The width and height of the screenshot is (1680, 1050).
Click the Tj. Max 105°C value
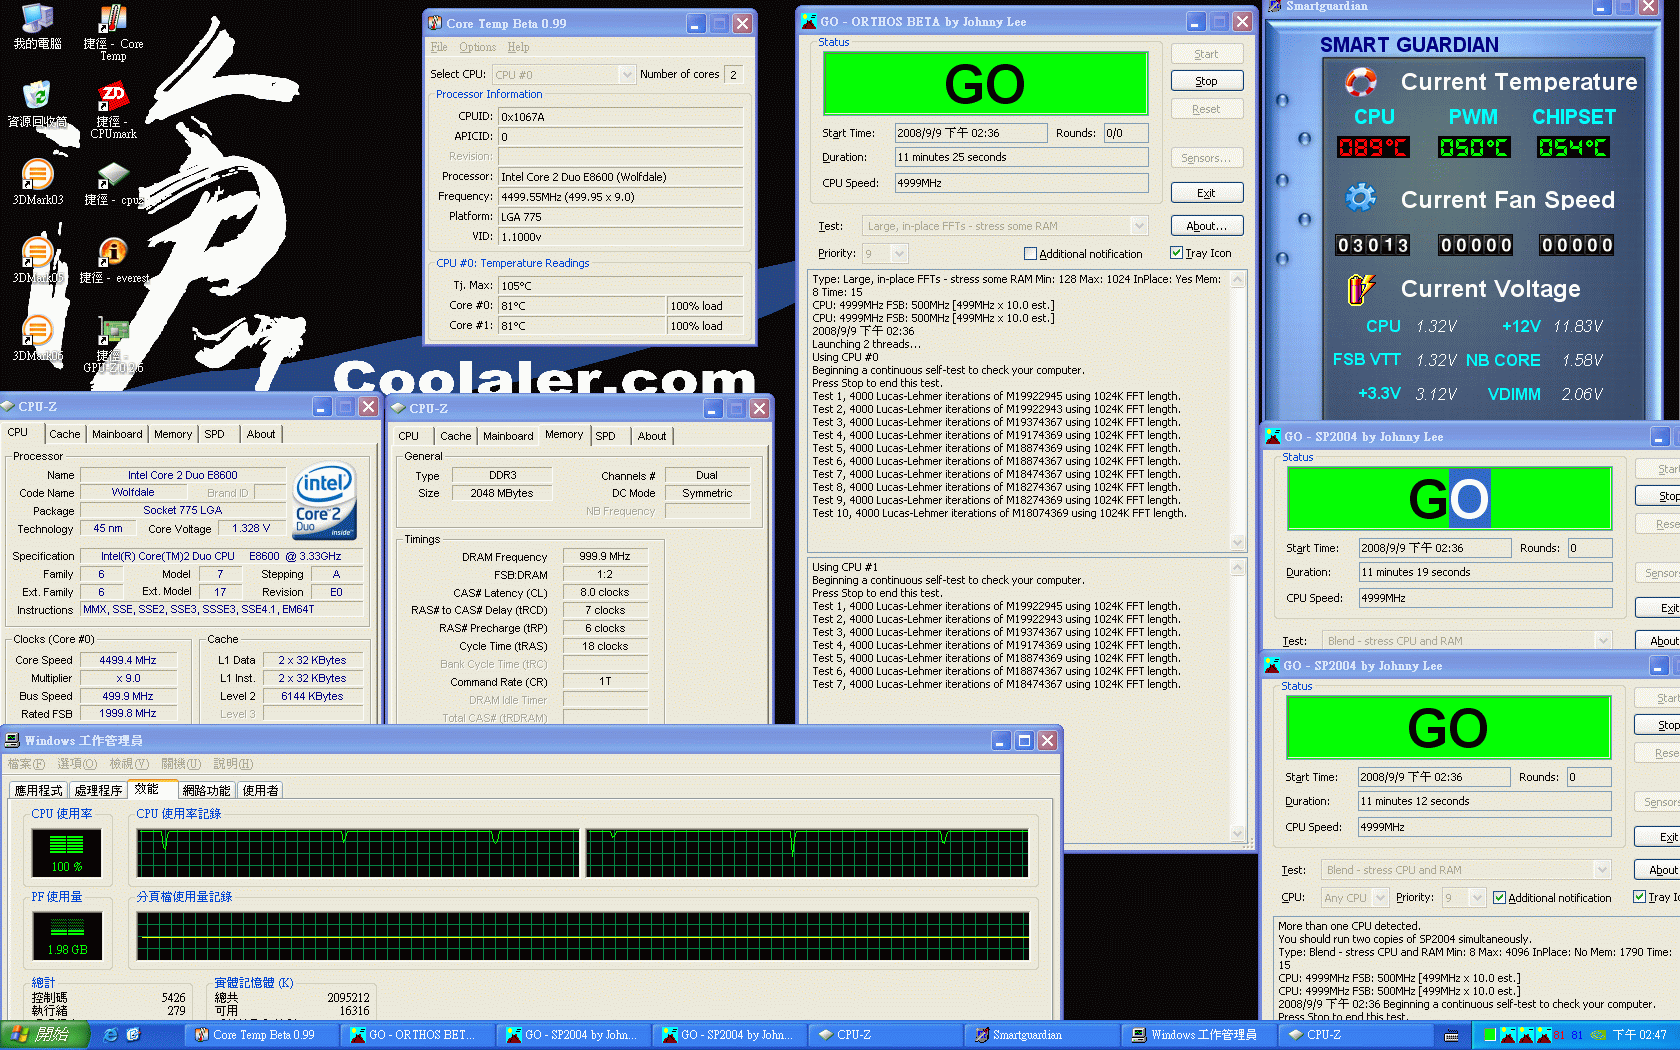[621, 286]
